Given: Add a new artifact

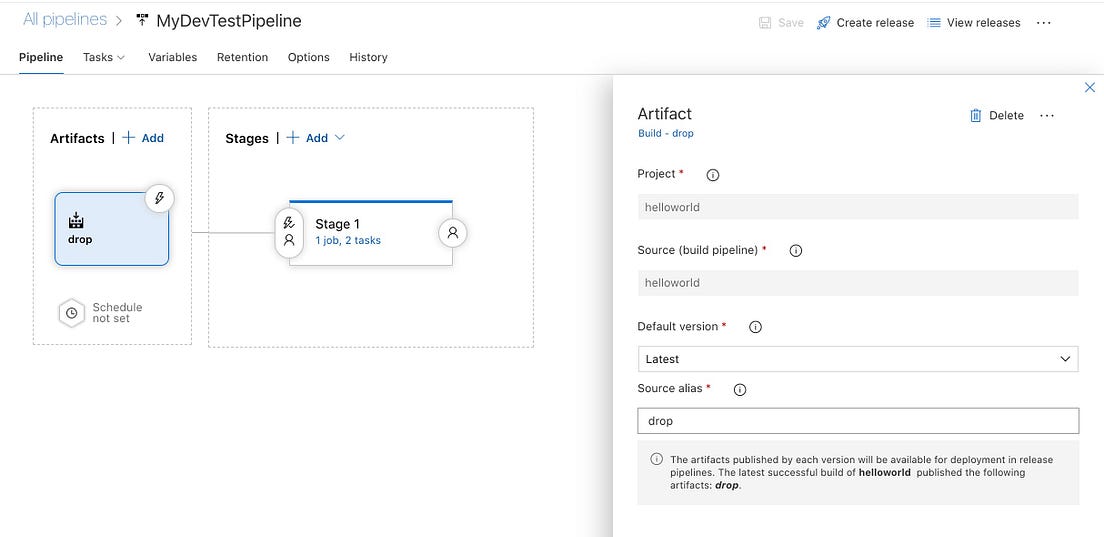Looking at the screenshot, I should click(143, 138).
